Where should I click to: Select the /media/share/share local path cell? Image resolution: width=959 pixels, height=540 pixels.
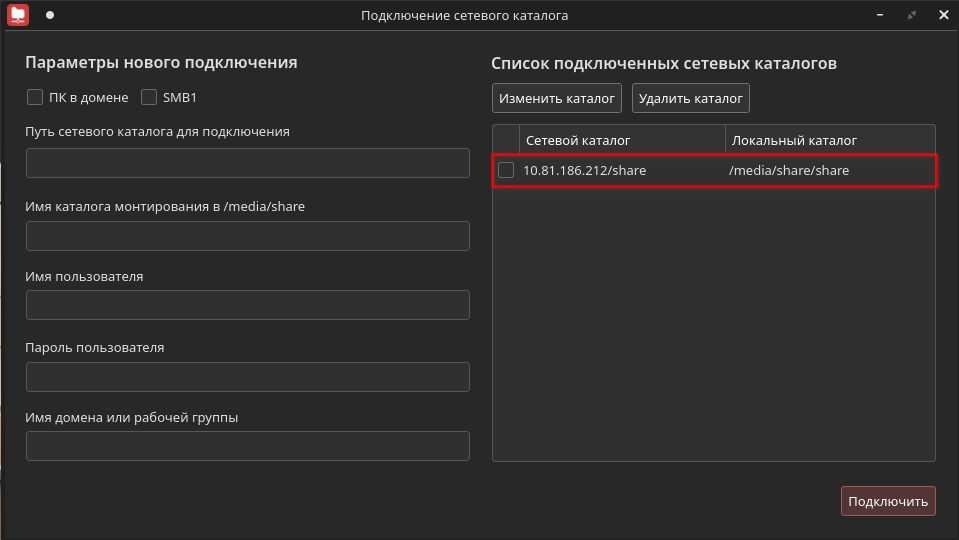pyautogui.click(x=789, y=171)
